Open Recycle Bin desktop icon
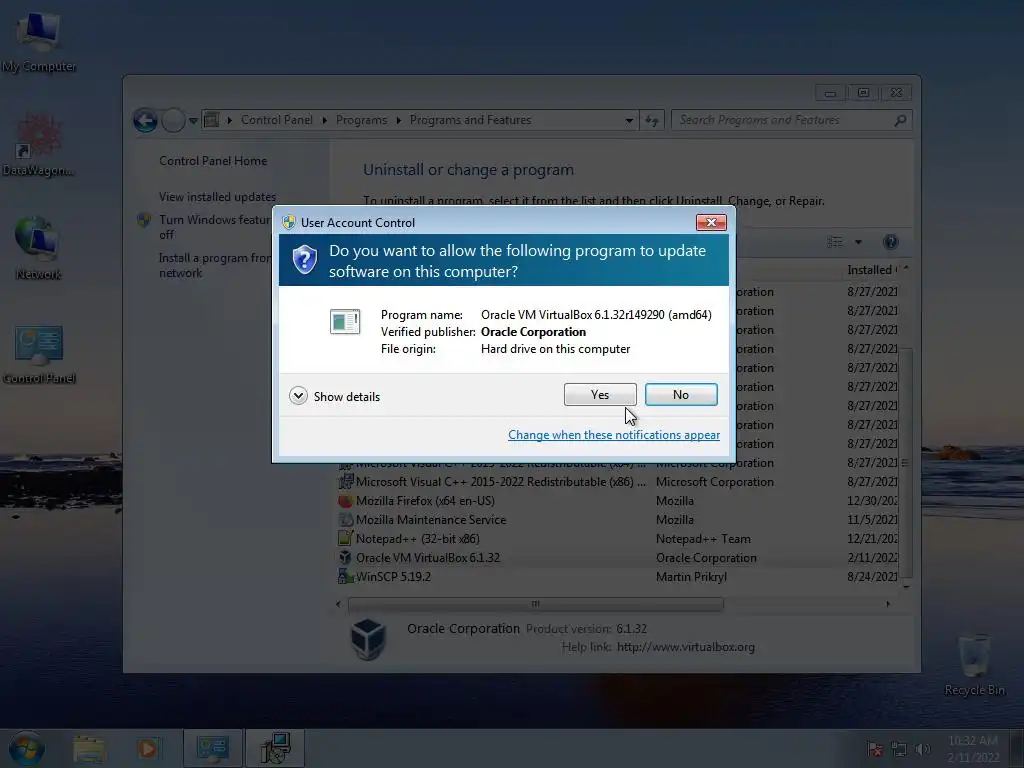The image size is (1024, 768). [x=974, y=664]
